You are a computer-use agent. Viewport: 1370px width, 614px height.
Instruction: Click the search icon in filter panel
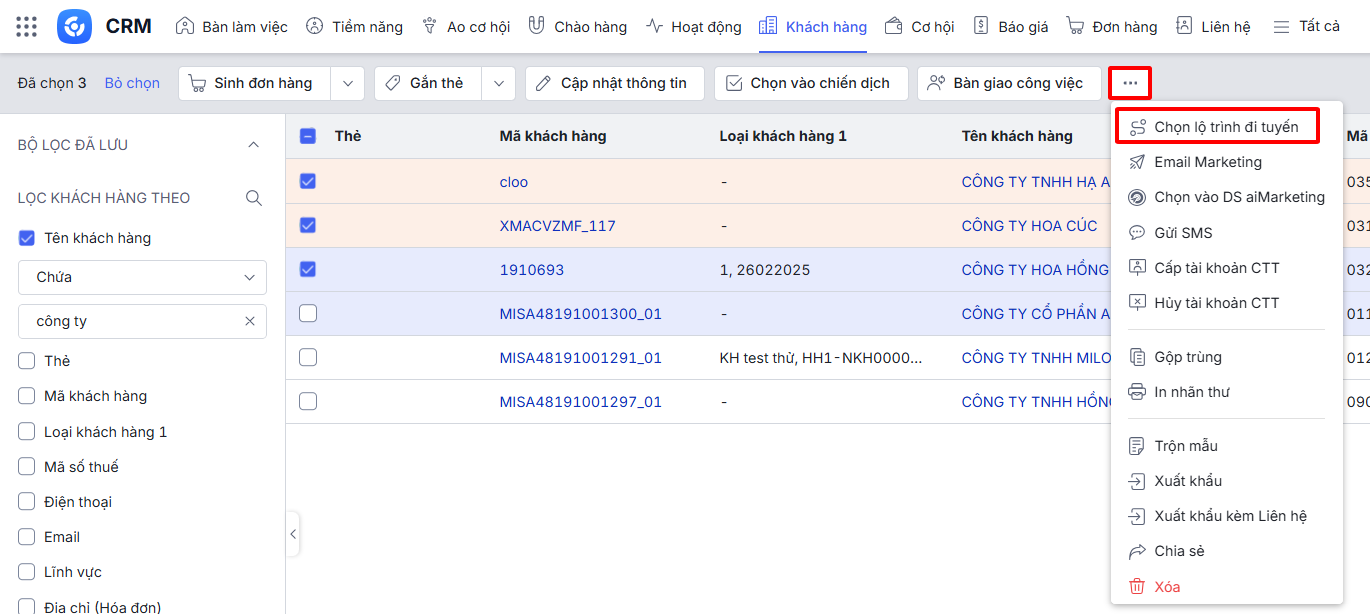(254, 198)
